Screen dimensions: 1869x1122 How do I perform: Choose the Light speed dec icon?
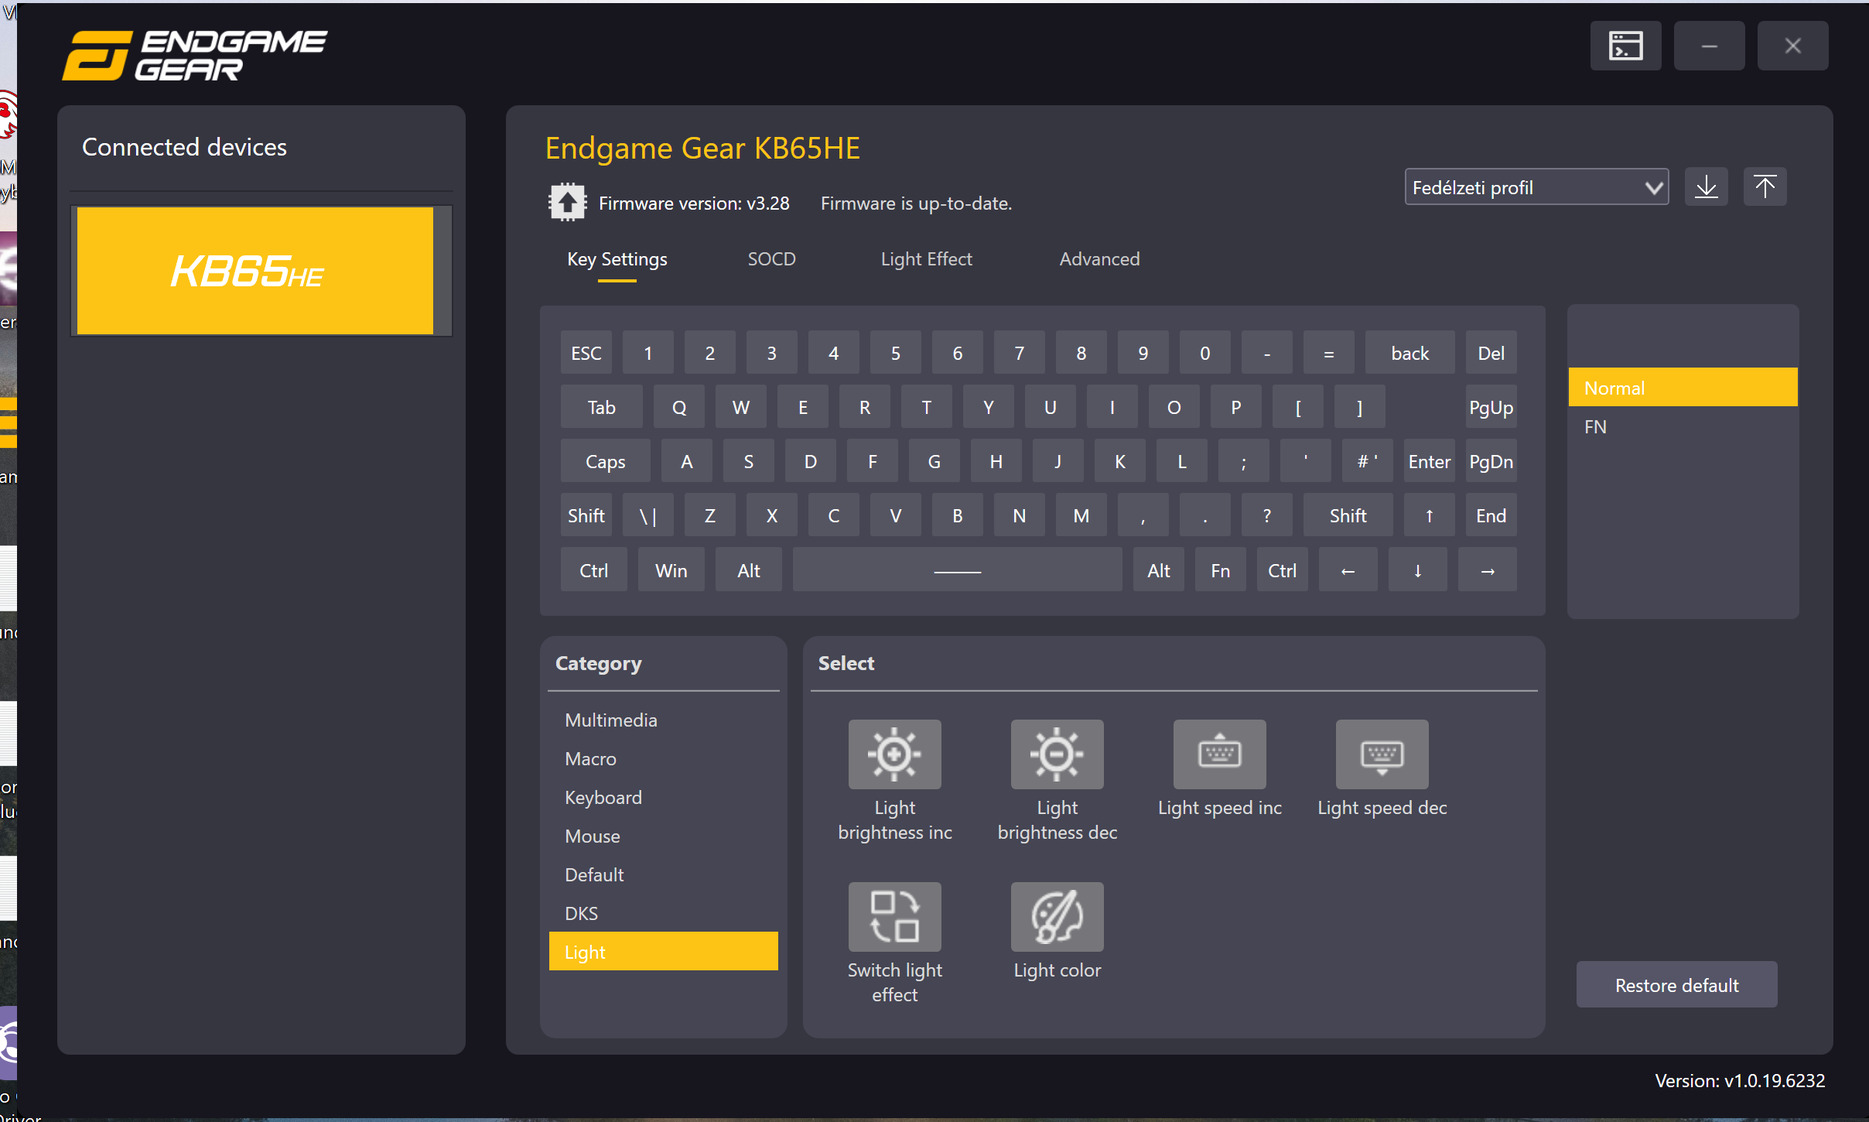(1382, 754)
